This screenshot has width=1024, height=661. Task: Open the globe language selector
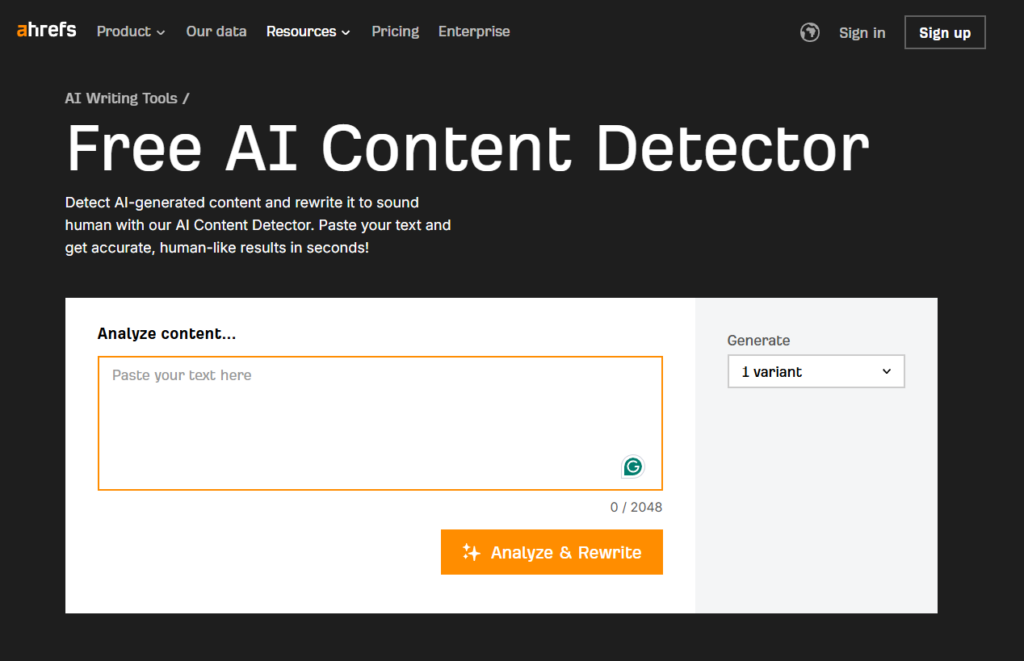pyautogui.click(x=810, y=33)
